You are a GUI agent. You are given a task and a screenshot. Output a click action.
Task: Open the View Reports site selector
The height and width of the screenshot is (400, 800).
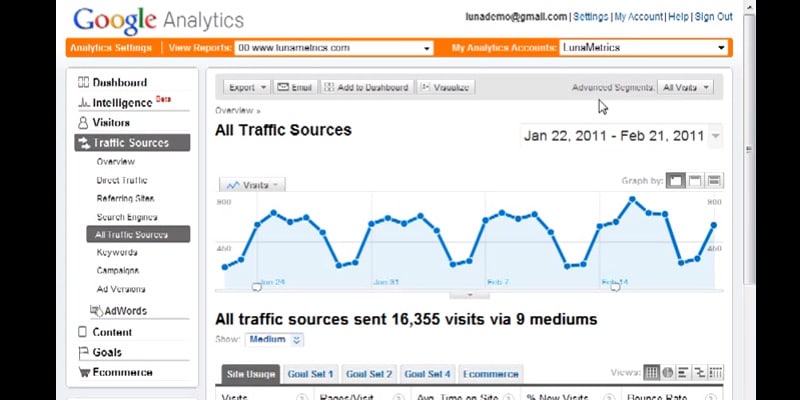click(x=334, y=48)
